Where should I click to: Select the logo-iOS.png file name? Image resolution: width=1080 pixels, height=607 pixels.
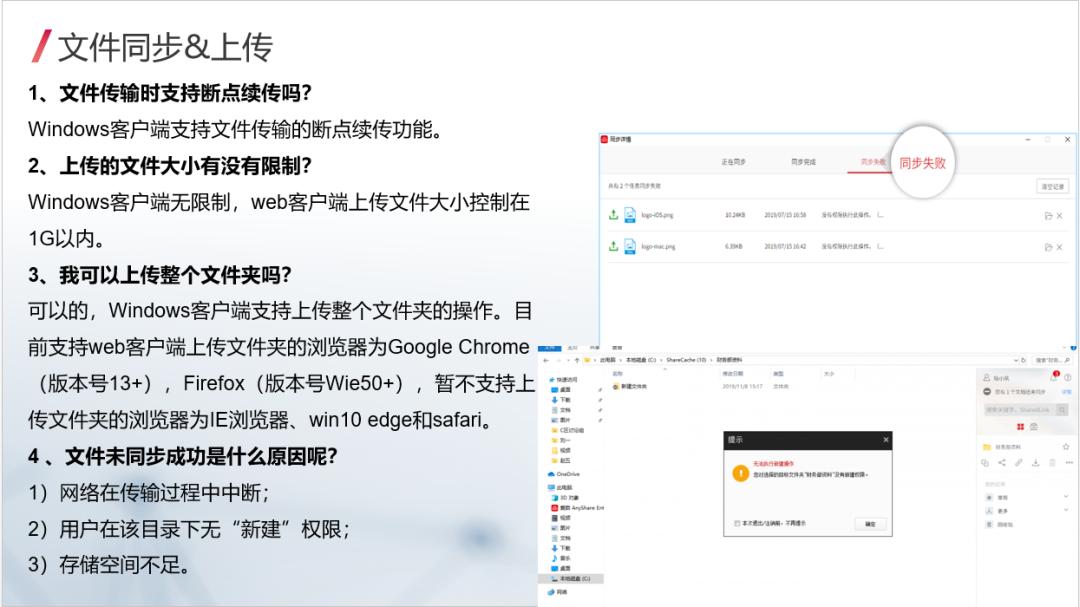coord(657,216)
